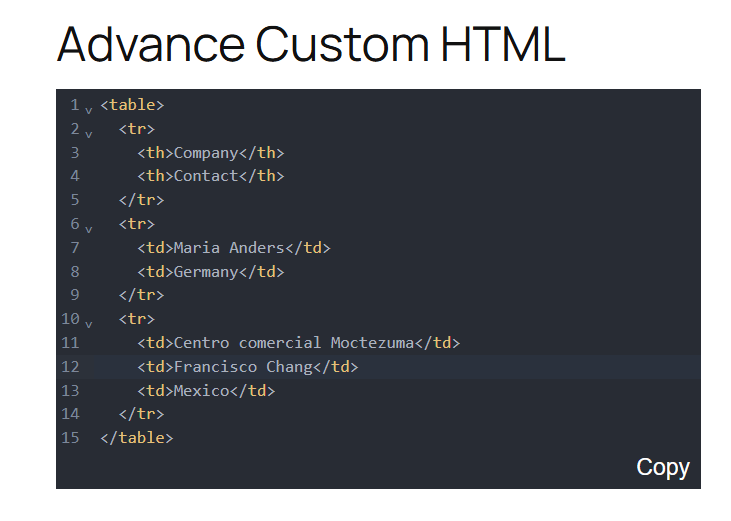Viewport: 731px width, 521px height.
Task: Click the opening table tag on line 1
Action: point(132,105)
